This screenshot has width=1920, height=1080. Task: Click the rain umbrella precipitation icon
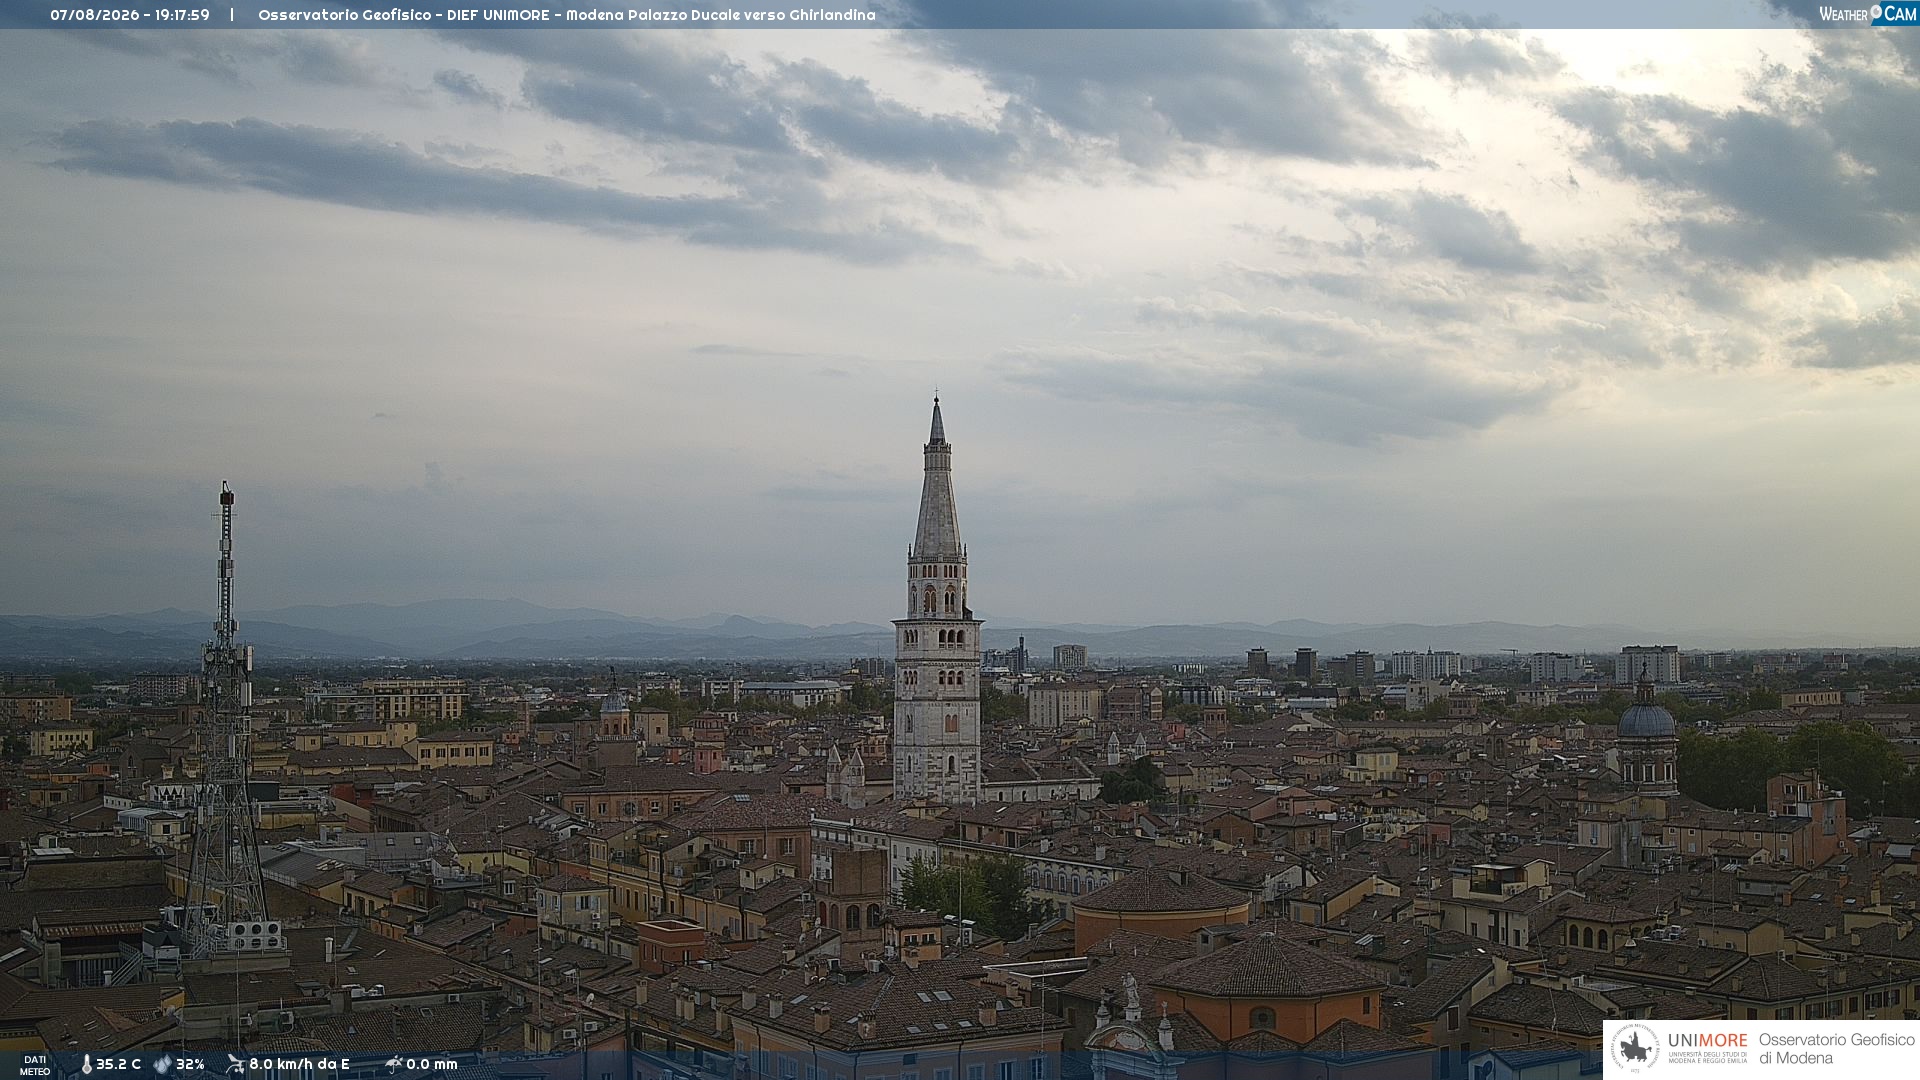(x=393, y=1064)
